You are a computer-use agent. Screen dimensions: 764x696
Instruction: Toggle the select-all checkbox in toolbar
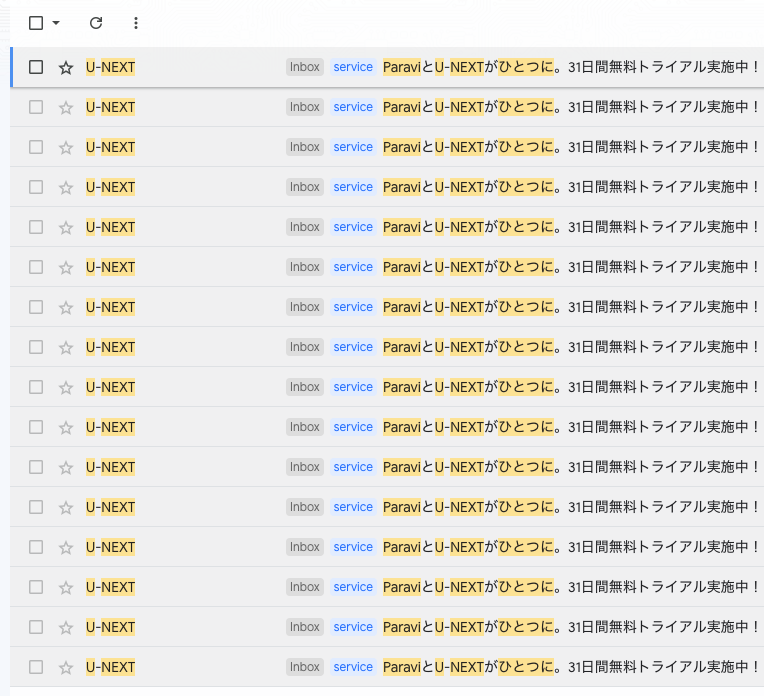36,23
